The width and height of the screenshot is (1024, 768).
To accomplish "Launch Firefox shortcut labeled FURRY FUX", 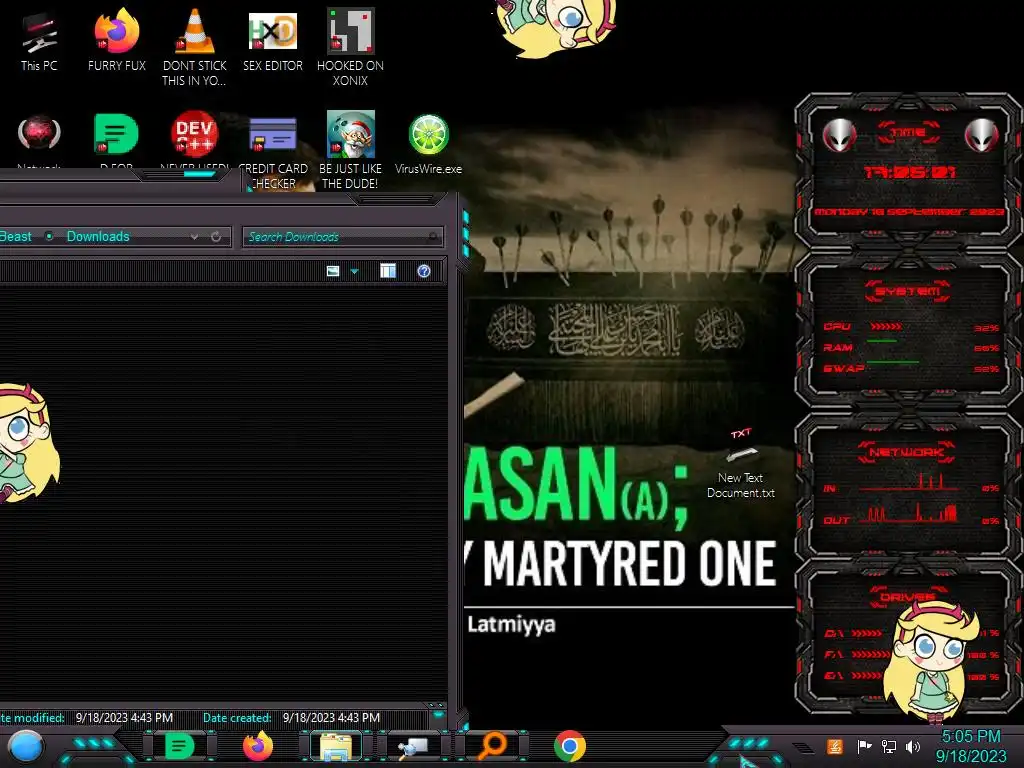I will click(117, 40).
